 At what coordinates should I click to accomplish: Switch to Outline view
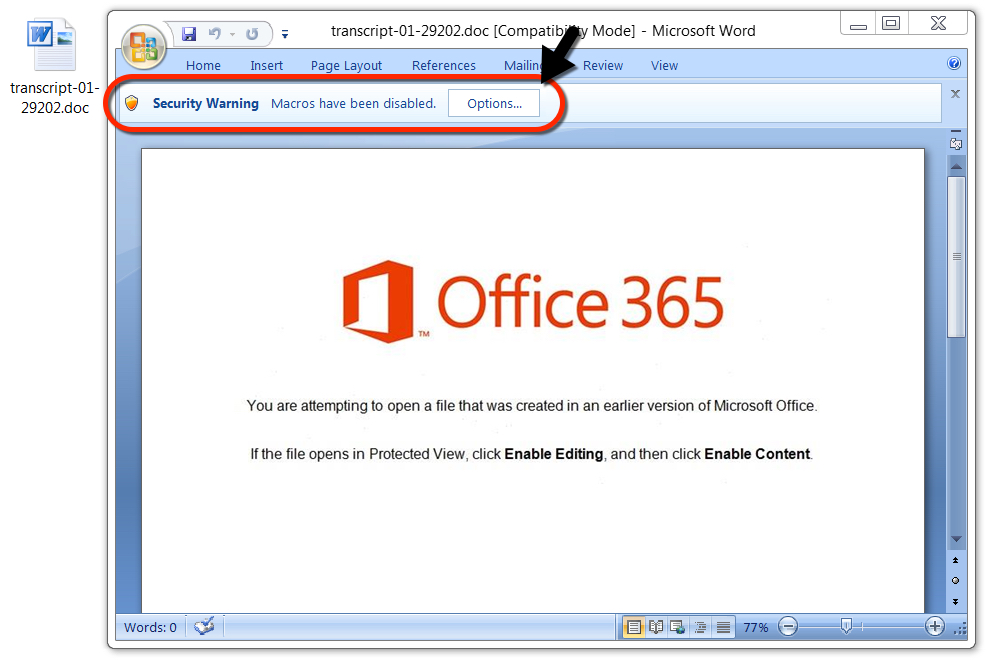(701, 627)
